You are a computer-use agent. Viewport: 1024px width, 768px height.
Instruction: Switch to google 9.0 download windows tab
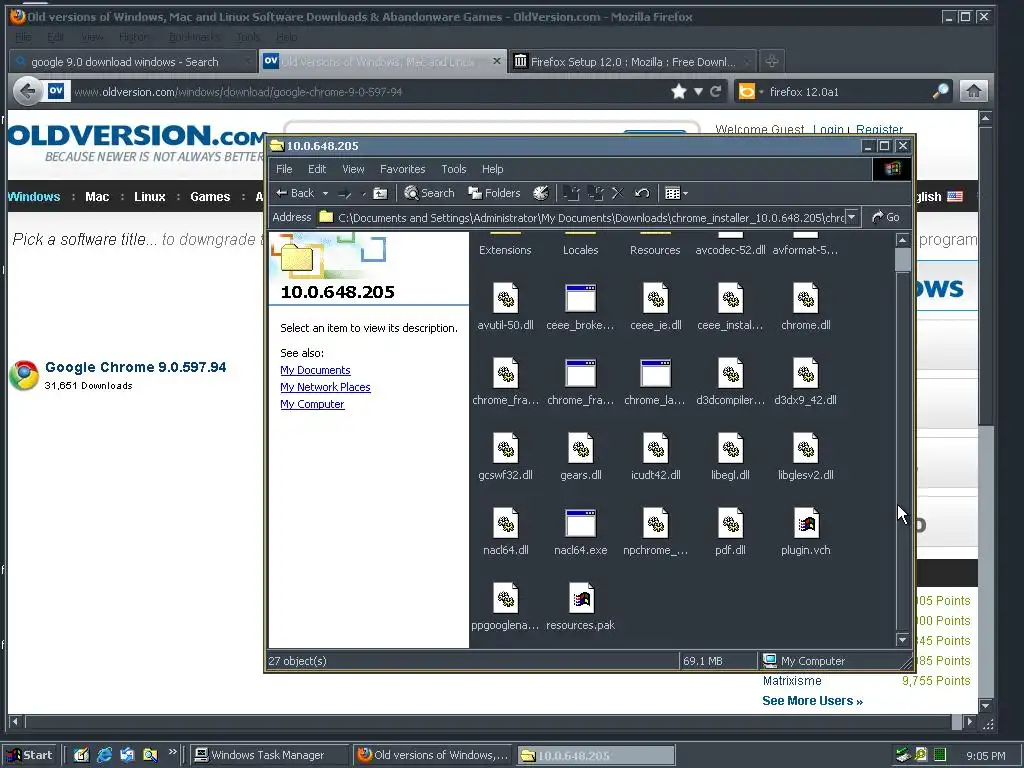click(133, 62)
